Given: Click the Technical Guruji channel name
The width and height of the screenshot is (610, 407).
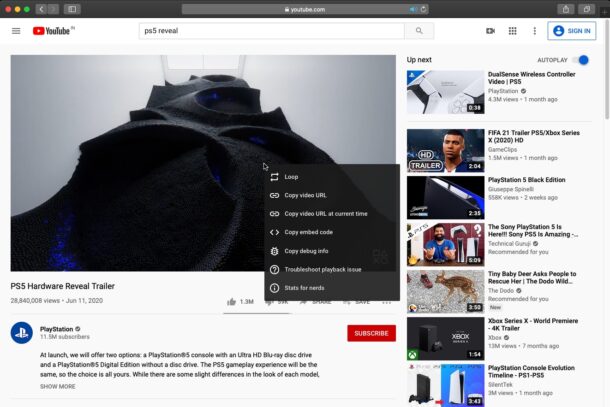Looking at the screenshot, I should (509, 244).
